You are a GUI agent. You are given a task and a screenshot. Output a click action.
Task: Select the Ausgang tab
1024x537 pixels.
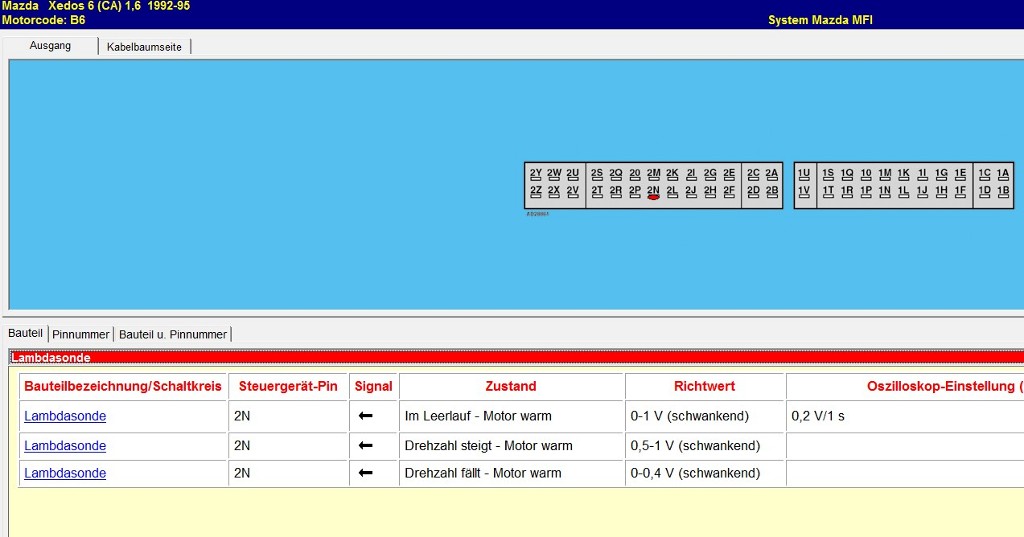[50, 46]
